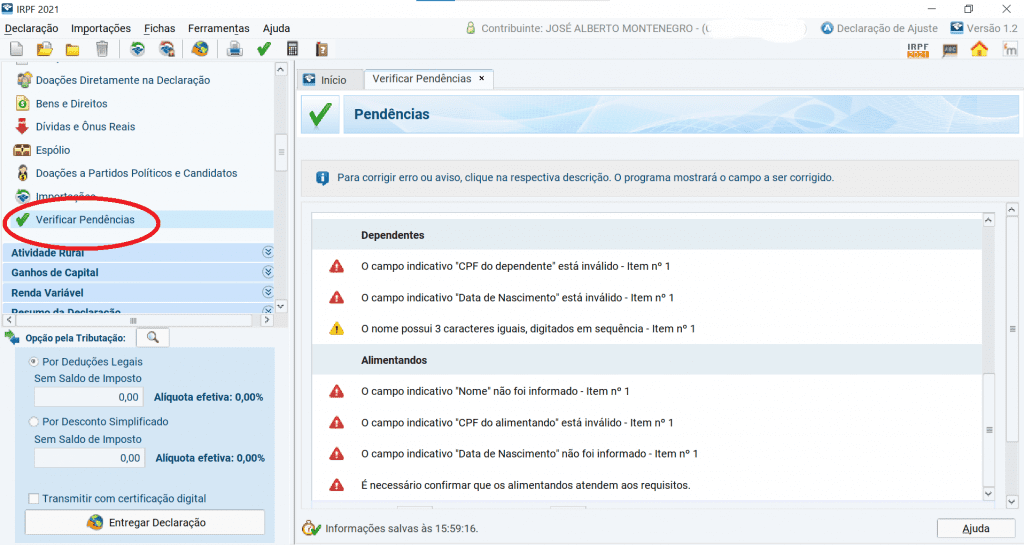The width and height of the screenshot is (1024, 545).
Task: Click Alimentandos Data de Nascimento não informado error
Action: click(529, 454)
